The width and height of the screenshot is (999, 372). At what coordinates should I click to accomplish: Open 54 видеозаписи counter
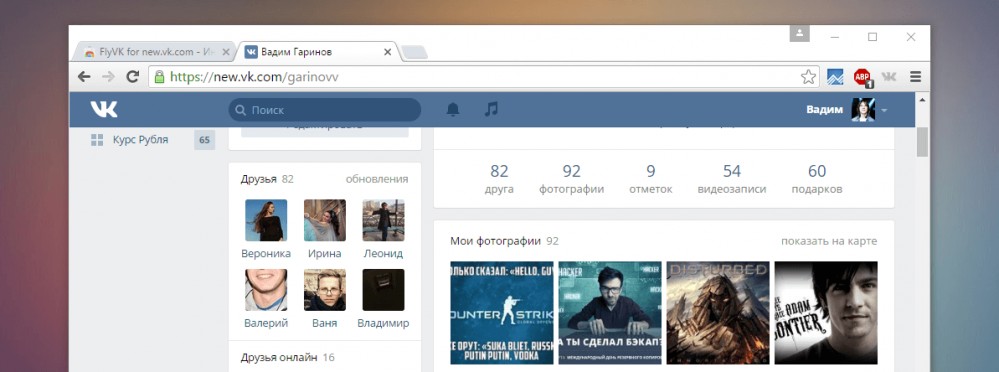(x=731, y=179)
